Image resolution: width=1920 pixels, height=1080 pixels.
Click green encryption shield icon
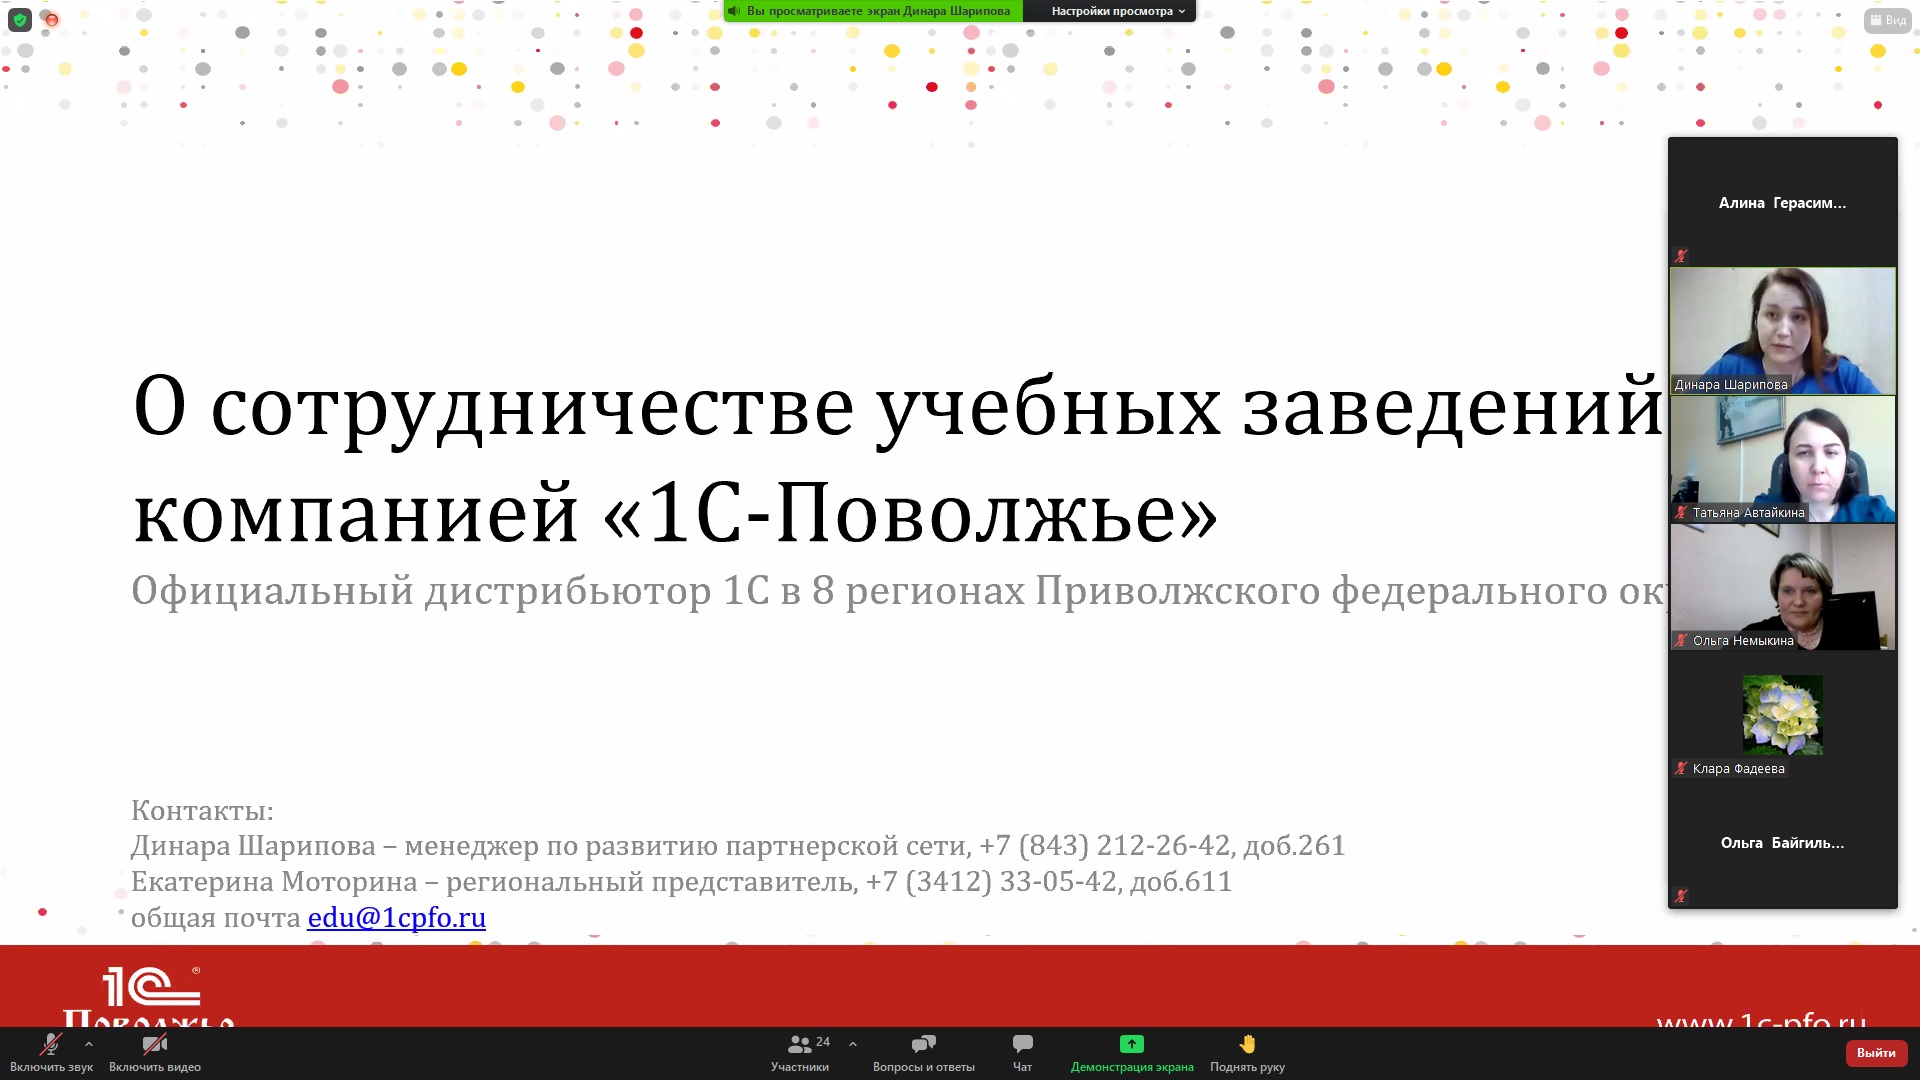coord(20,19)
